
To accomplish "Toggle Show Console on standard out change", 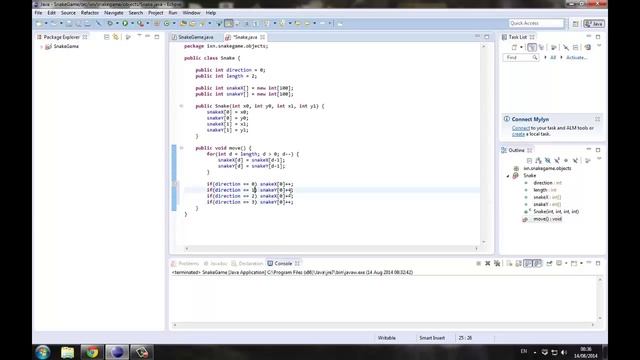I will coord(528,264).
